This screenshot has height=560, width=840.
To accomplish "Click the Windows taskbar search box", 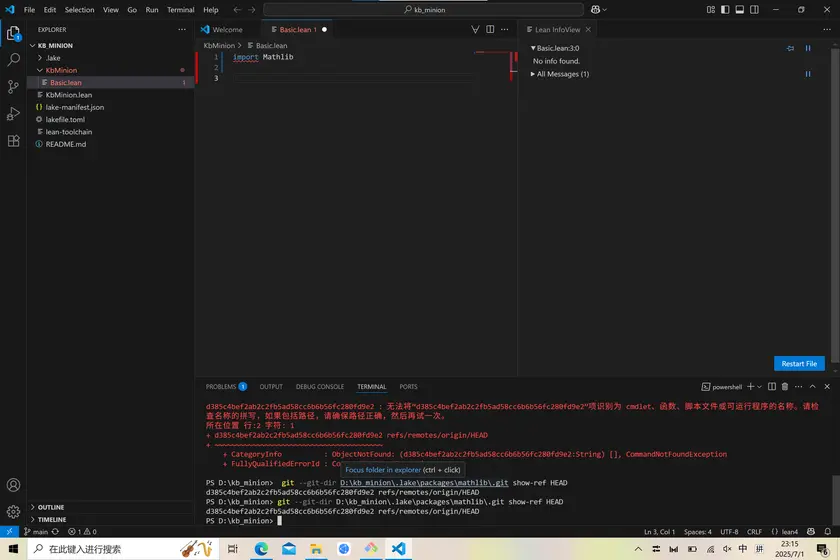I will click(x=90, y=549).
